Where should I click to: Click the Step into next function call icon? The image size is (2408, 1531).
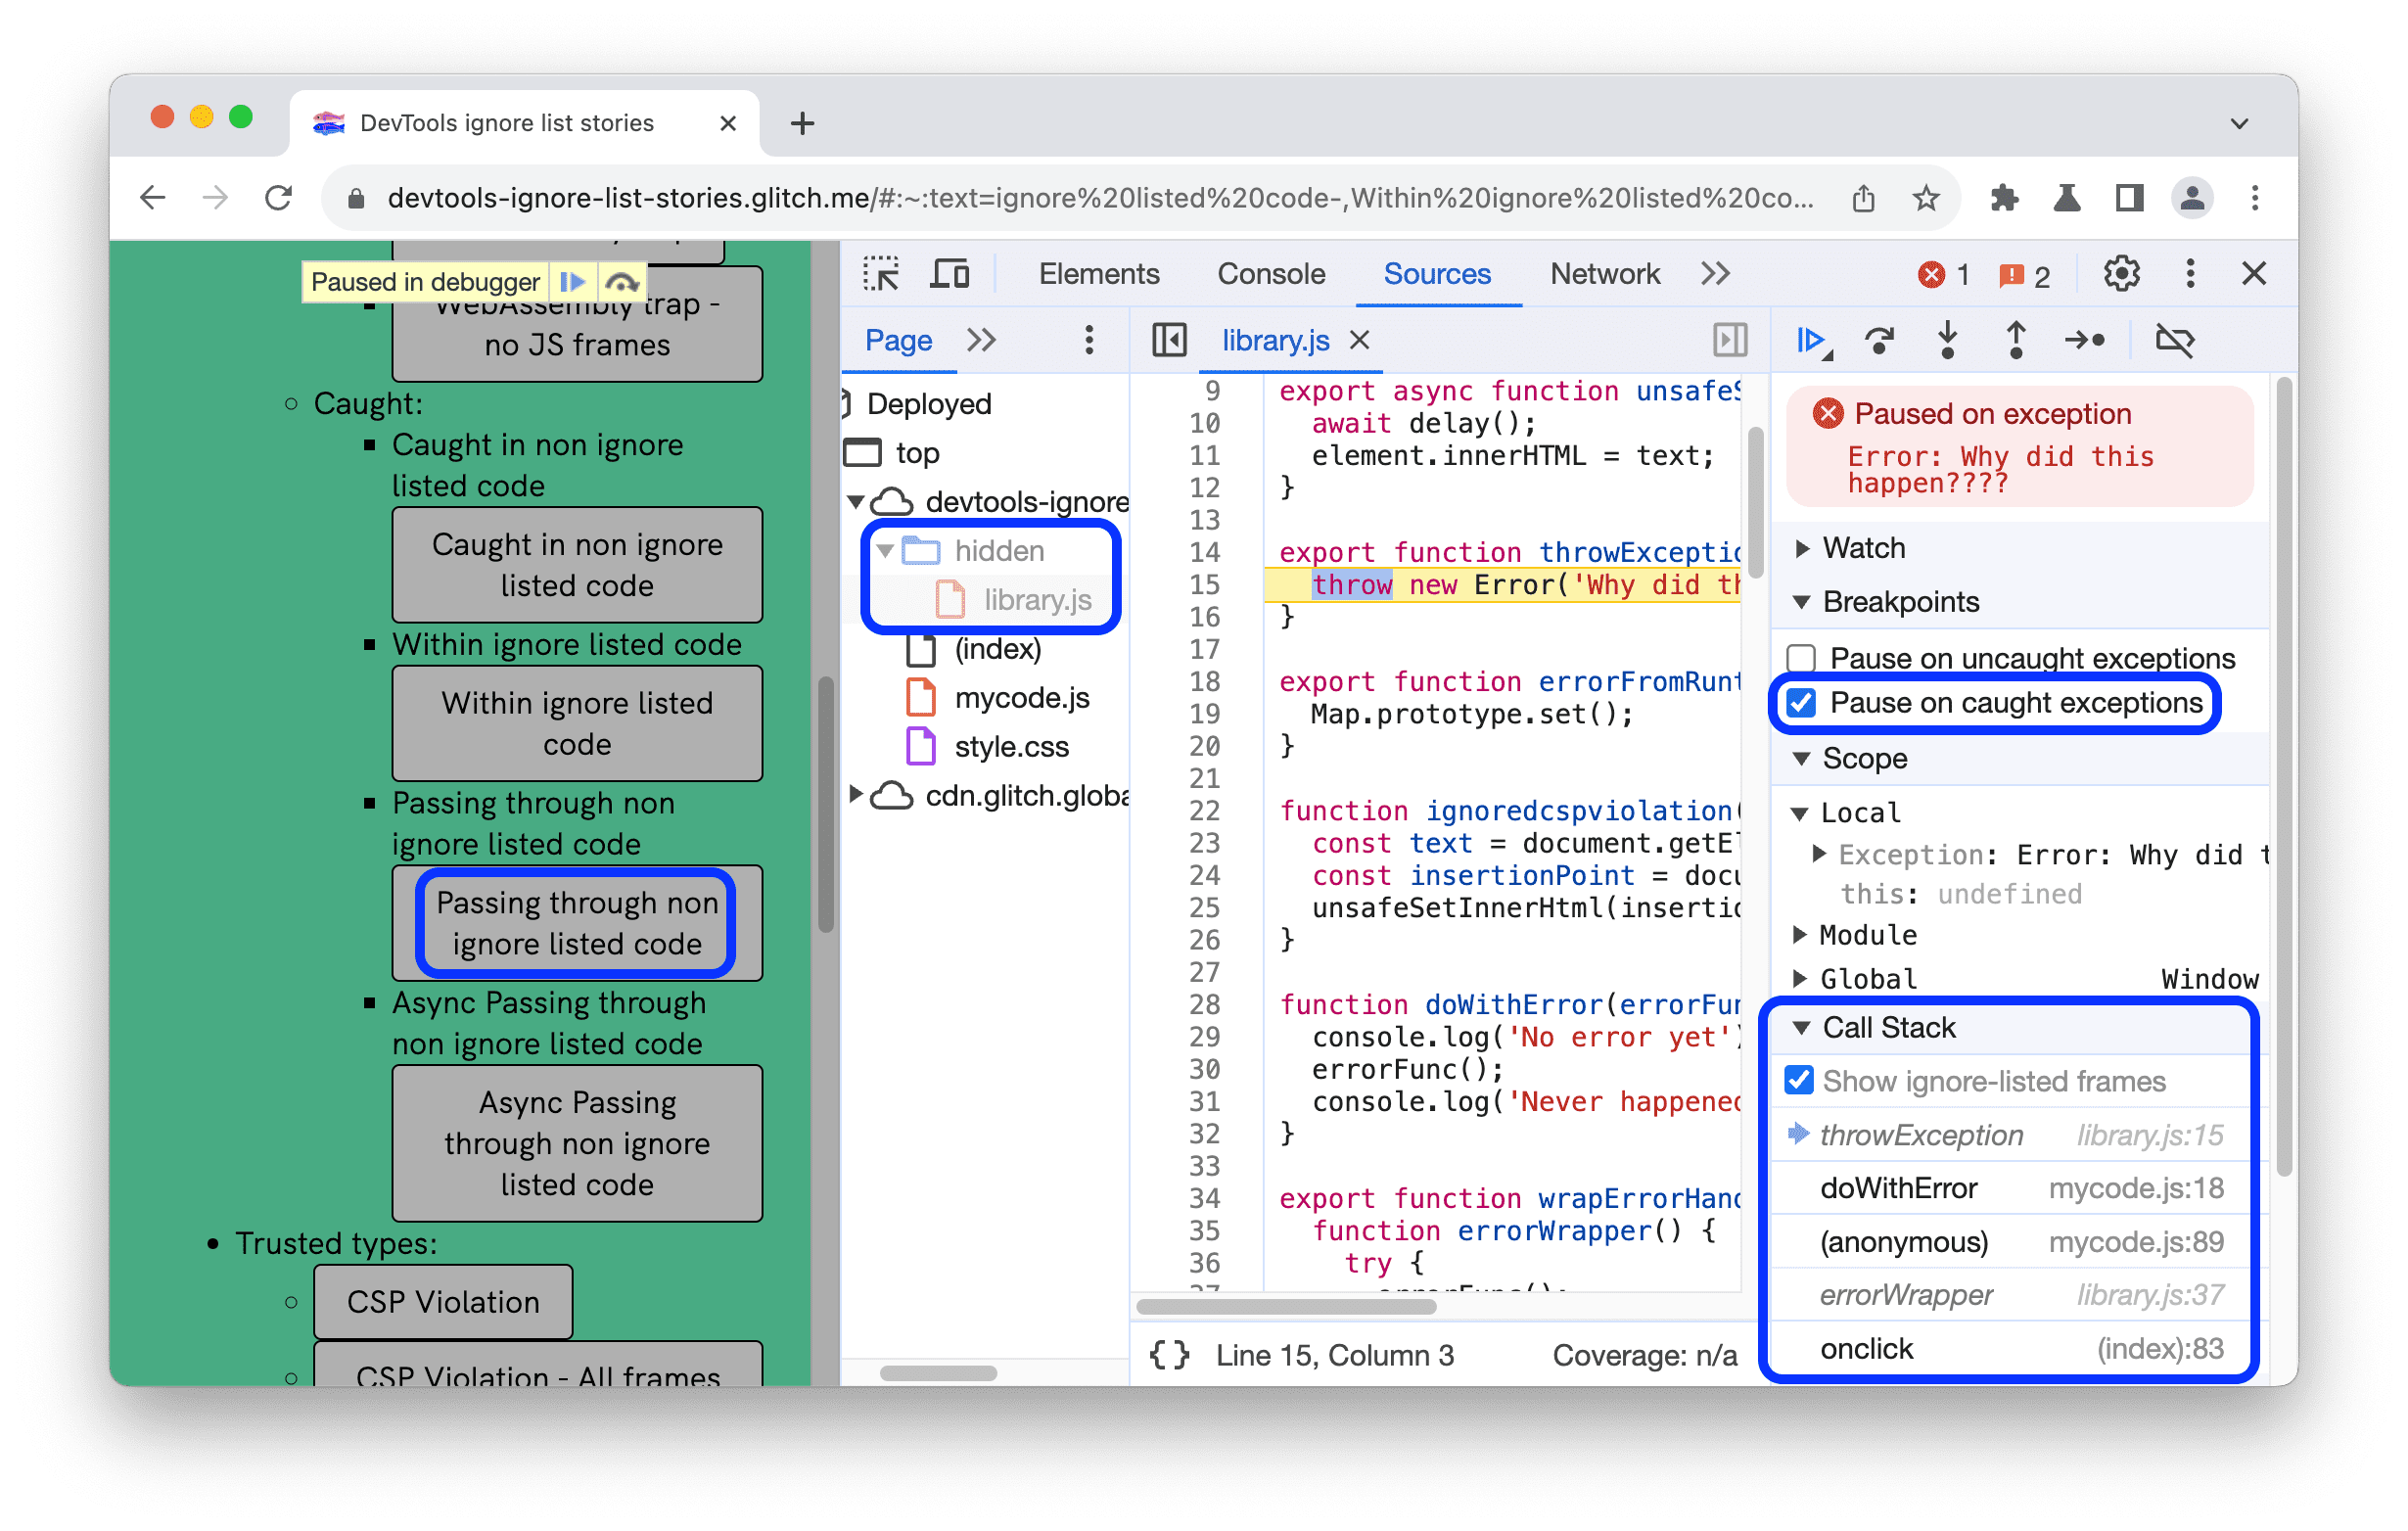[1948, 341]
